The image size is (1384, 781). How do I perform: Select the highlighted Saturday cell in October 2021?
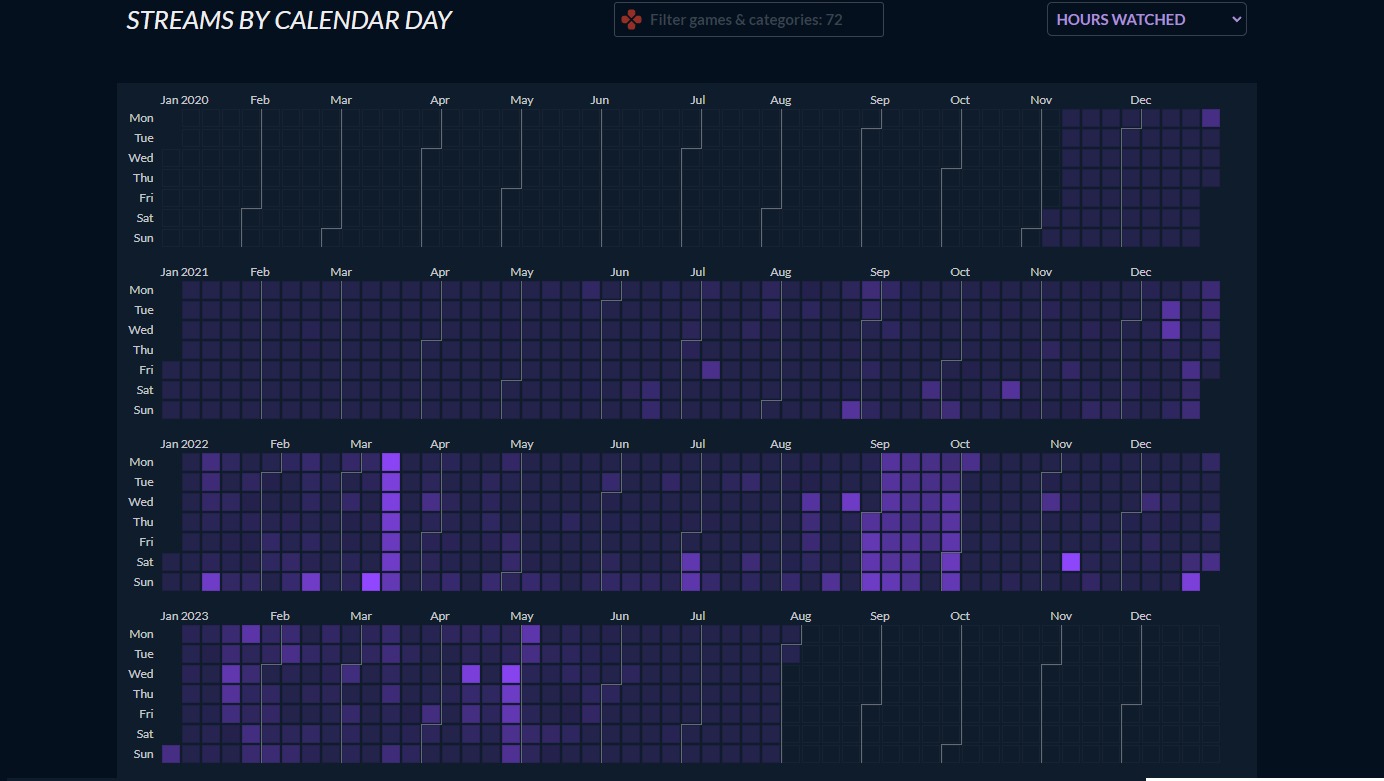pyautogui.click(x=1011, y=390)
